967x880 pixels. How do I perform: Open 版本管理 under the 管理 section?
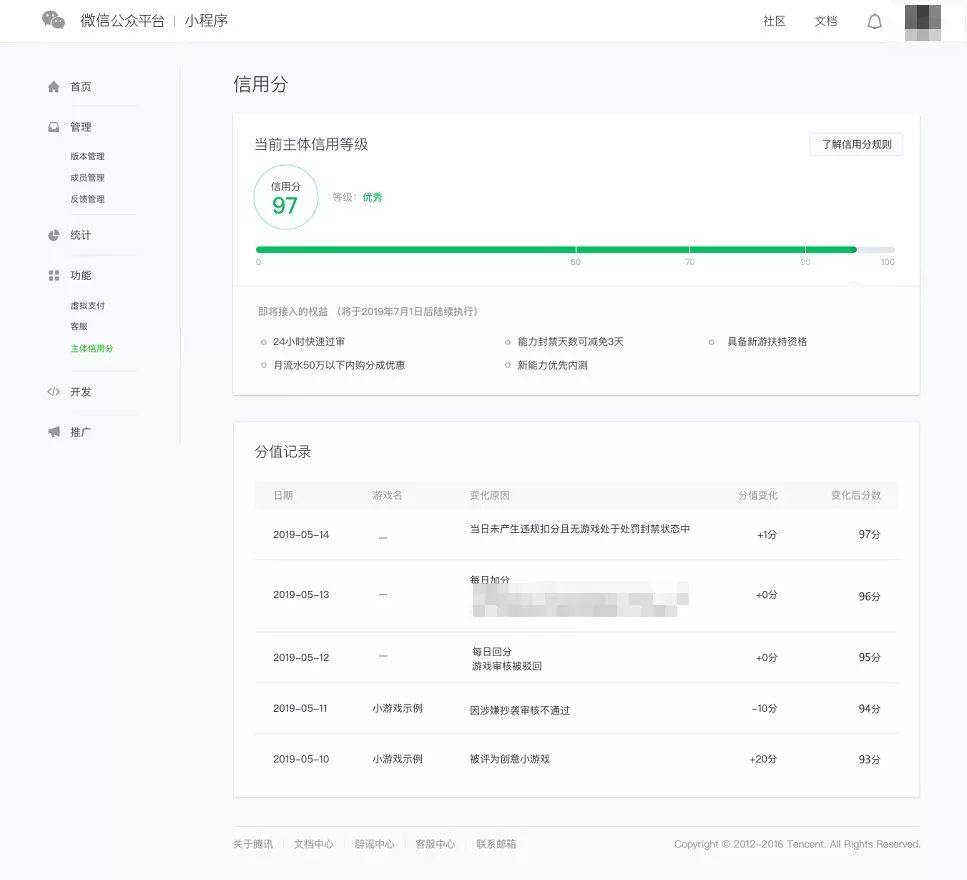click(x=88, y=156)
